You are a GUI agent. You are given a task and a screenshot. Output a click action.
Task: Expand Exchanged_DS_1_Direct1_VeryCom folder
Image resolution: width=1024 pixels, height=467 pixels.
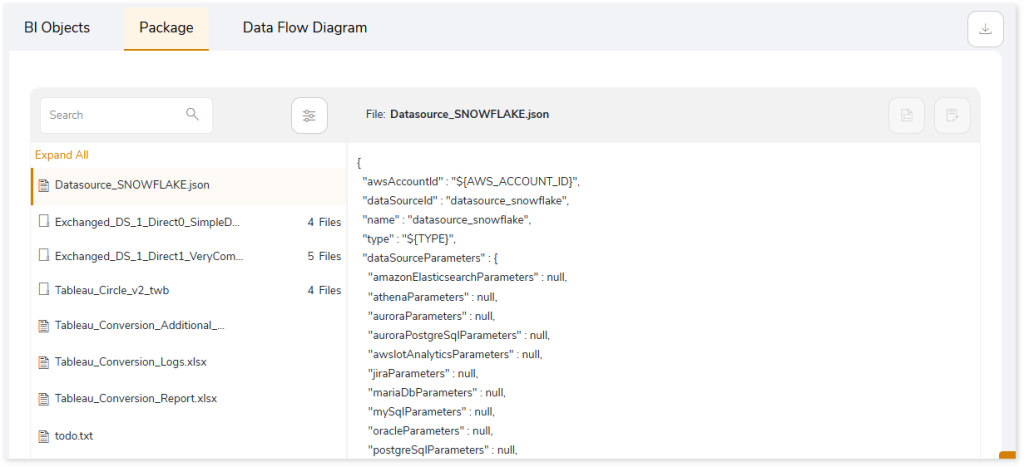[189, 256]
